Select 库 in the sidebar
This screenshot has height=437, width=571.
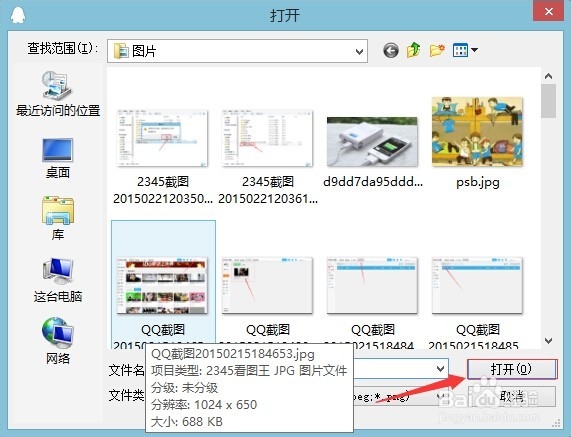click(58, 219)
